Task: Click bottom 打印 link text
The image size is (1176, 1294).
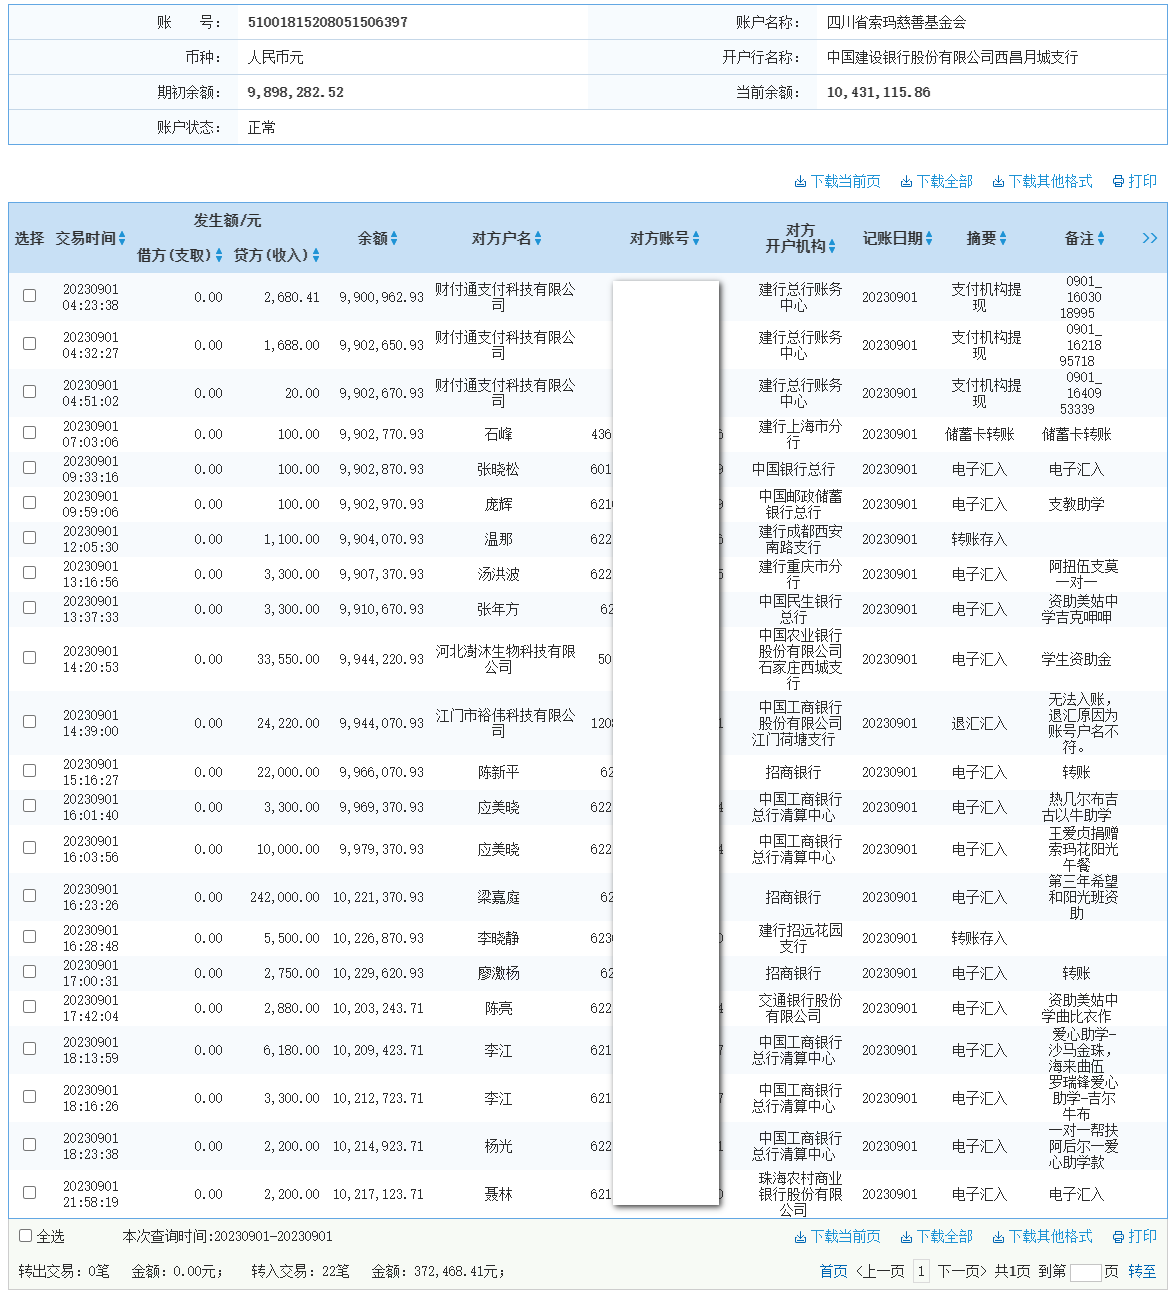Action: [x=1143, y=1237]
